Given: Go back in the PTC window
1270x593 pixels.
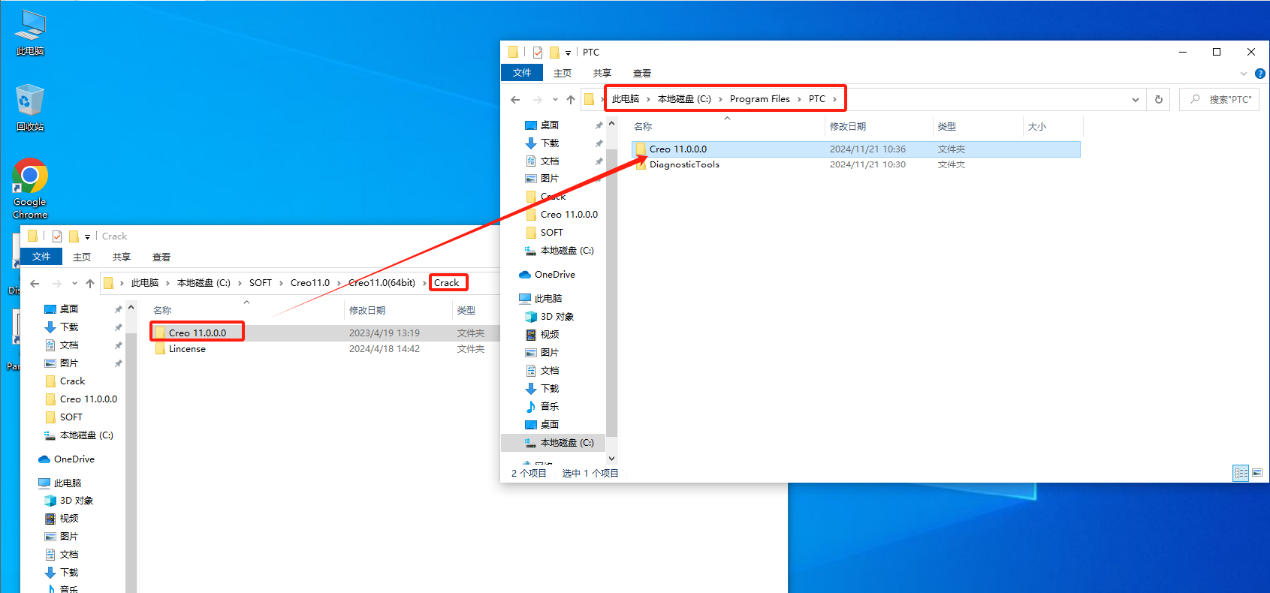Looking at the screenshot, I should coord(516,99).
